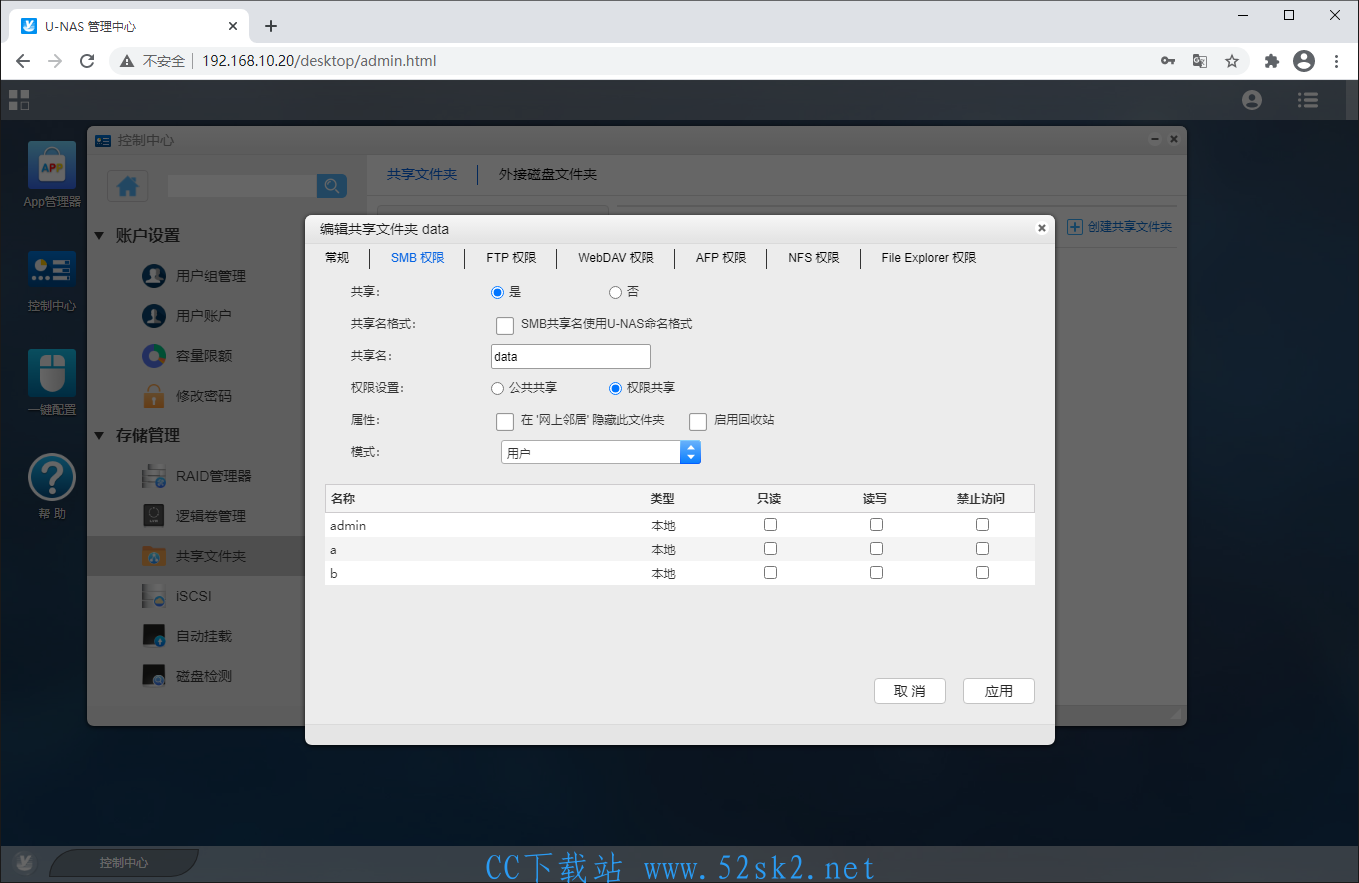1359x883 pixels.
Task: Check read-write (读写) for user b
Action: [x=876, y=572]
